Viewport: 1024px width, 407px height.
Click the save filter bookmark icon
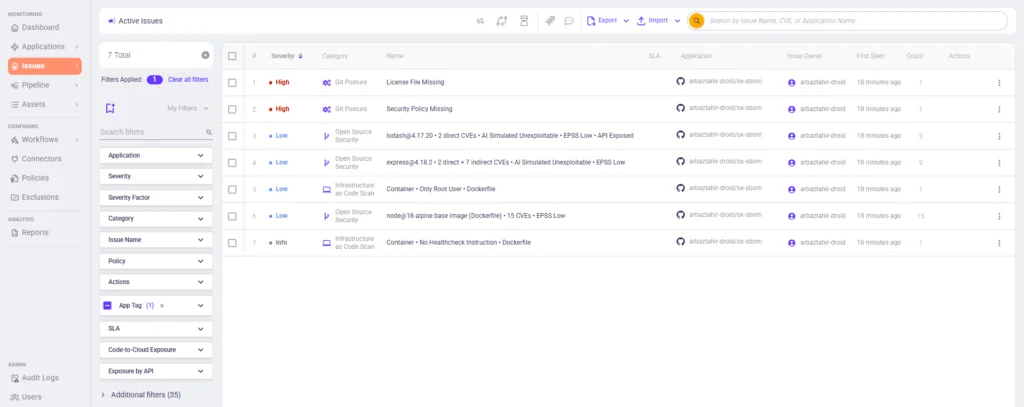tap(110, 108)
